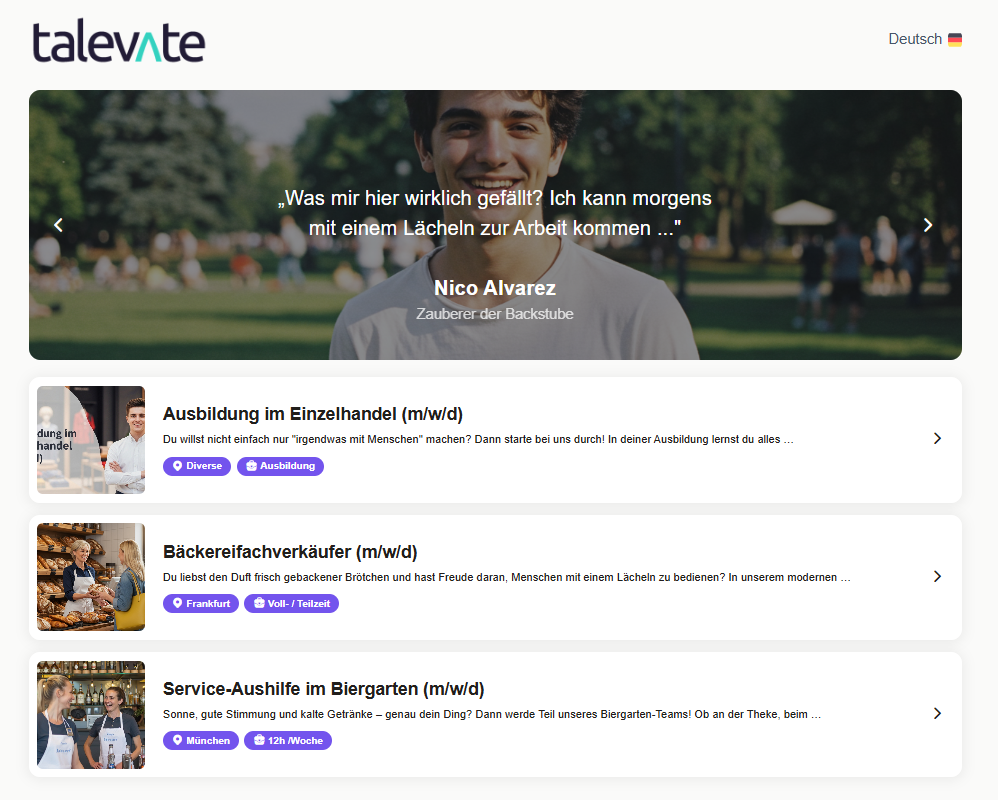Click the bakery counter job thumbnail image
This screenshot has width=998, height=800.
click(90, 577)
